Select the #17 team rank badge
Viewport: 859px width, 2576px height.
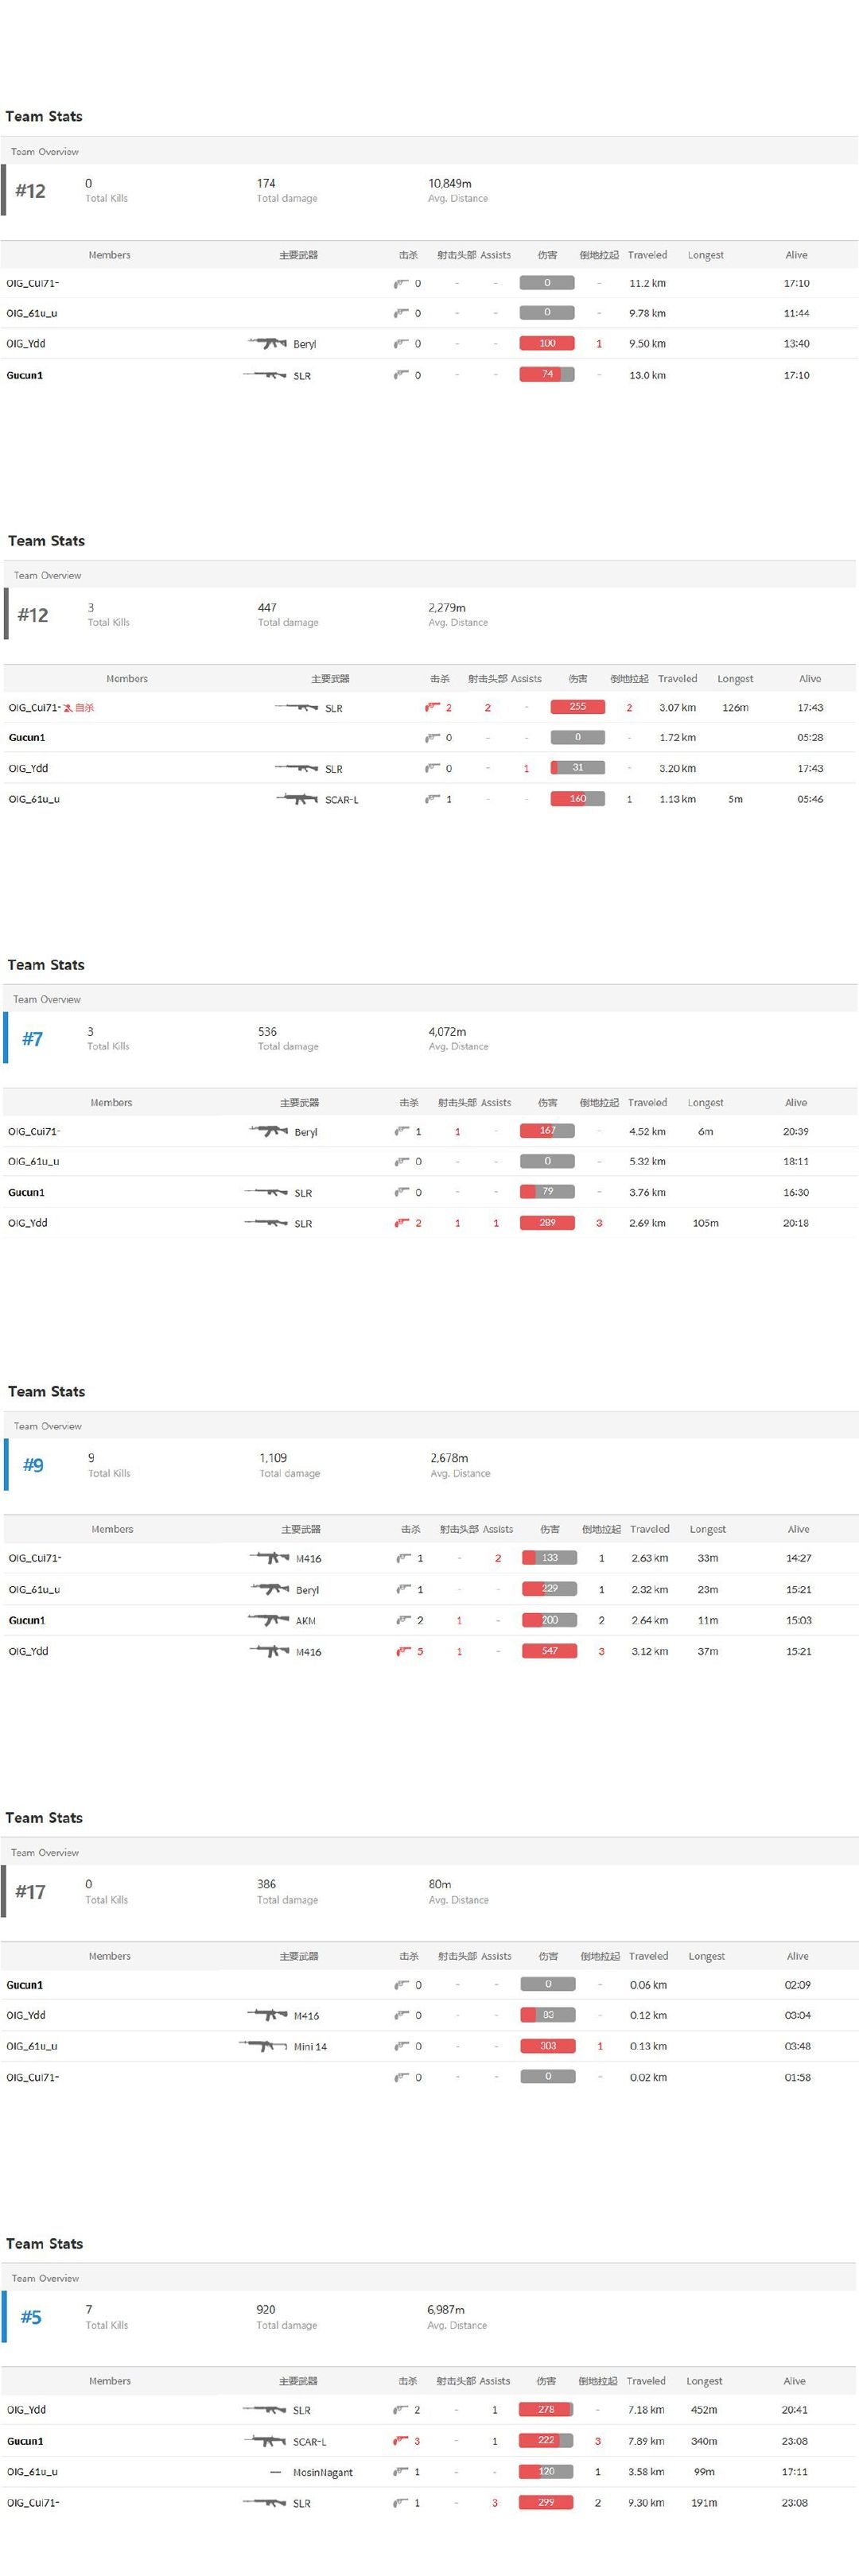coord(30,1892)
